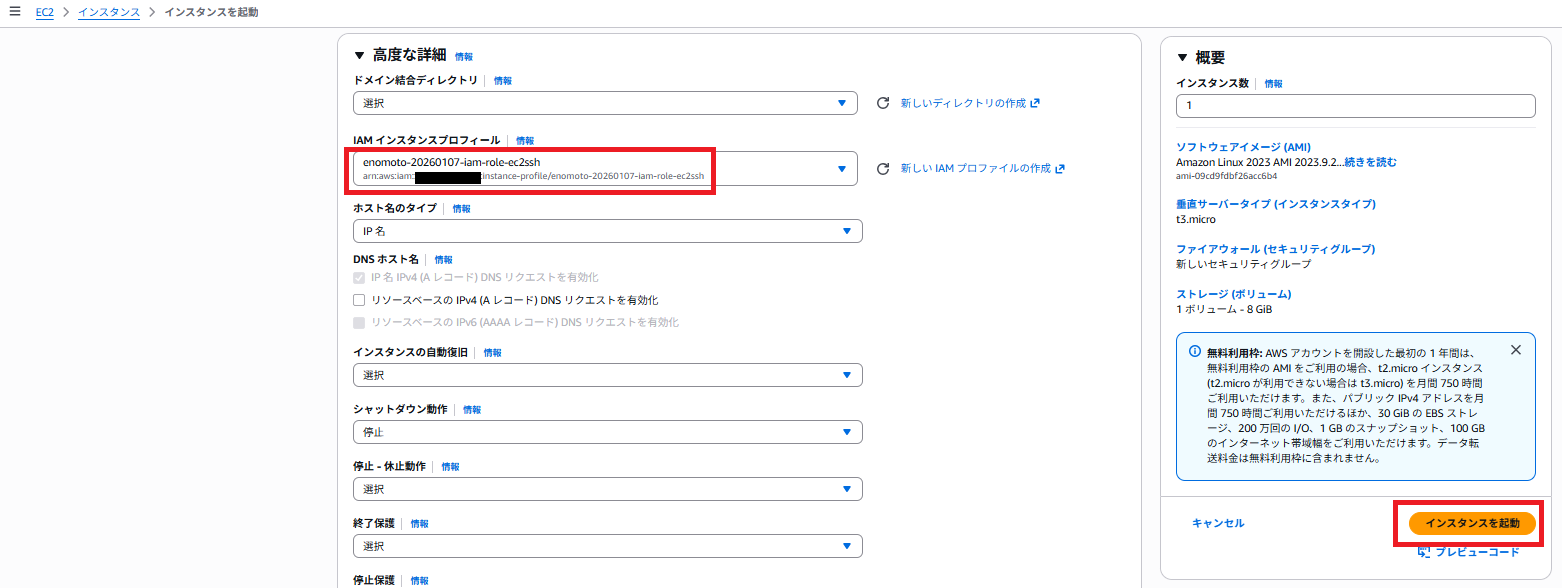This screenshot has height=588, width=1562.
Task: Go to EC2 in the breadcrumb
Action: (x=44, y=12)
